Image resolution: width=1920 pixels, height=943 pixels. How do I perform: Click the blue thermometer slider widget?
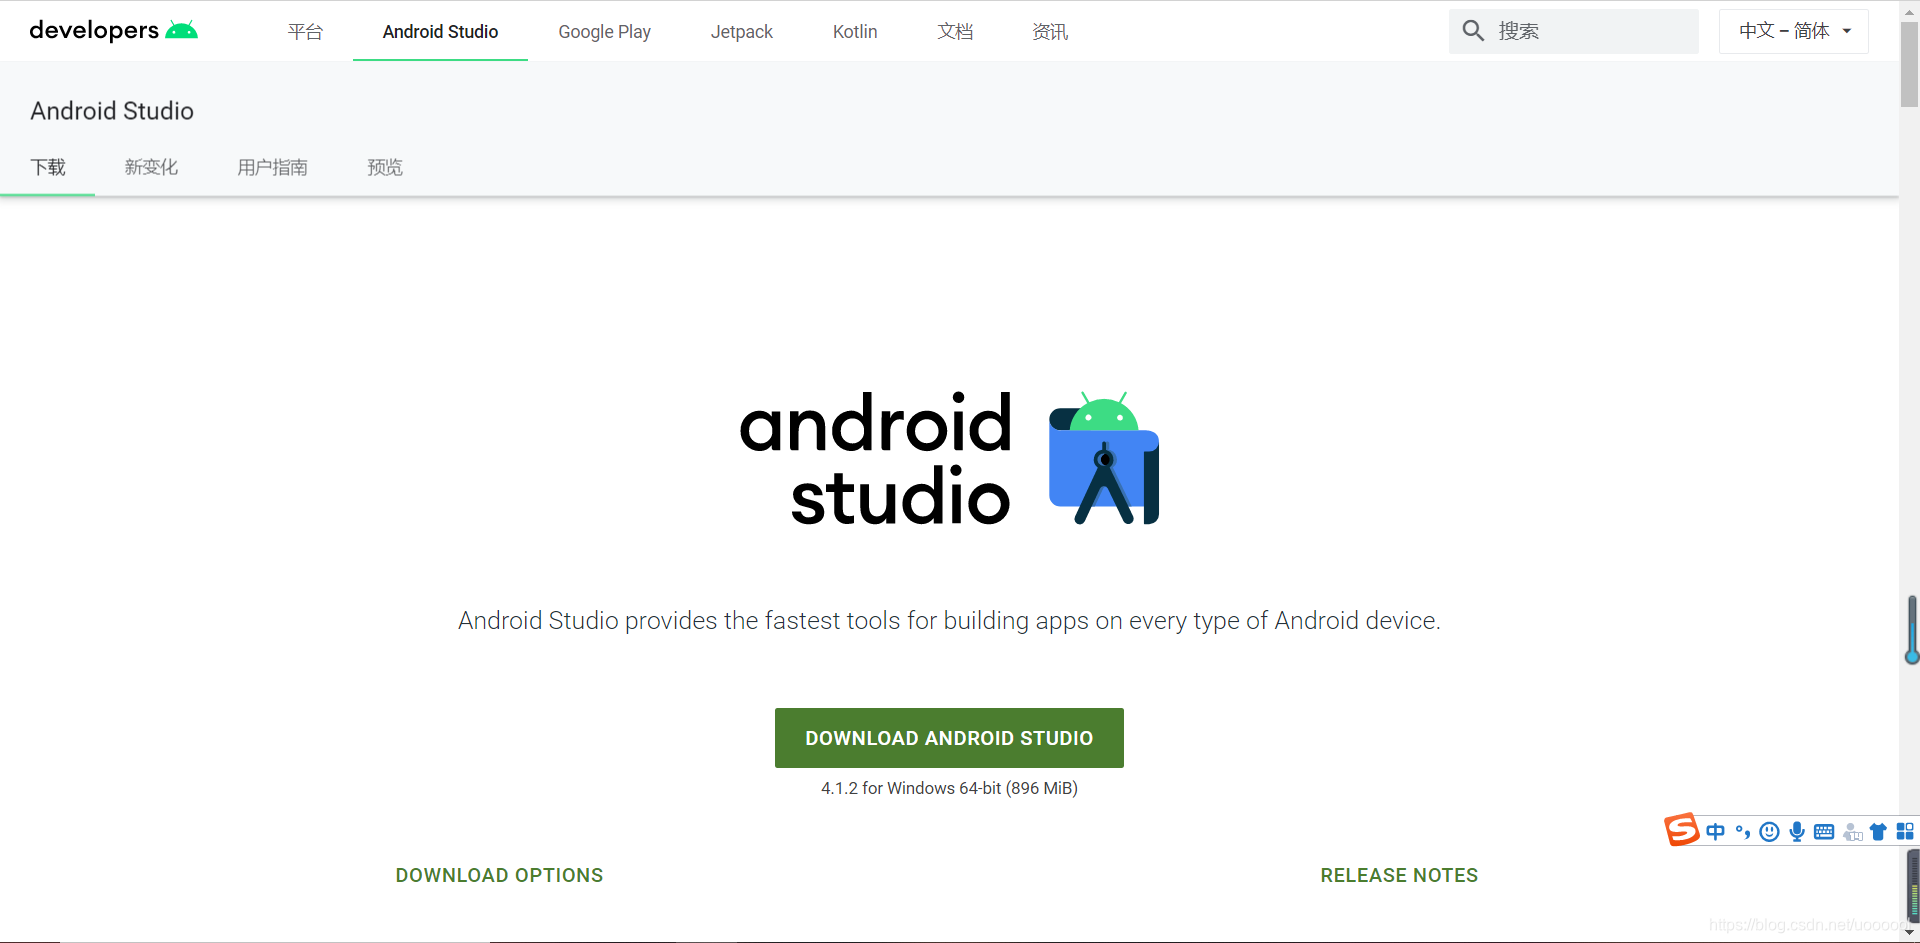[1912, 630]
